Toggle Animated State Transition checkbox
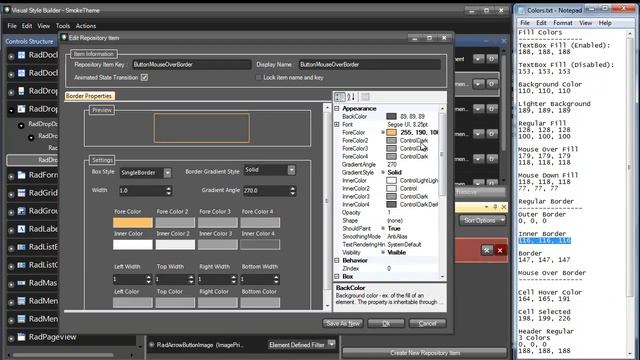 point(144,77)
